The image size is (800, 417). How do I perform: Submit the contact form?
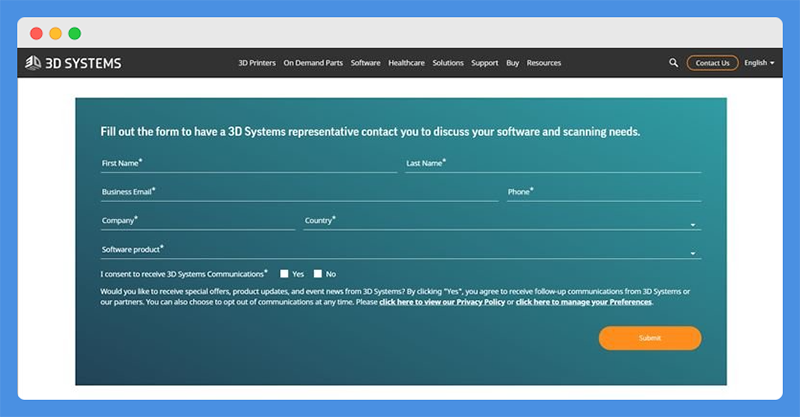click(x=650, y=338)
